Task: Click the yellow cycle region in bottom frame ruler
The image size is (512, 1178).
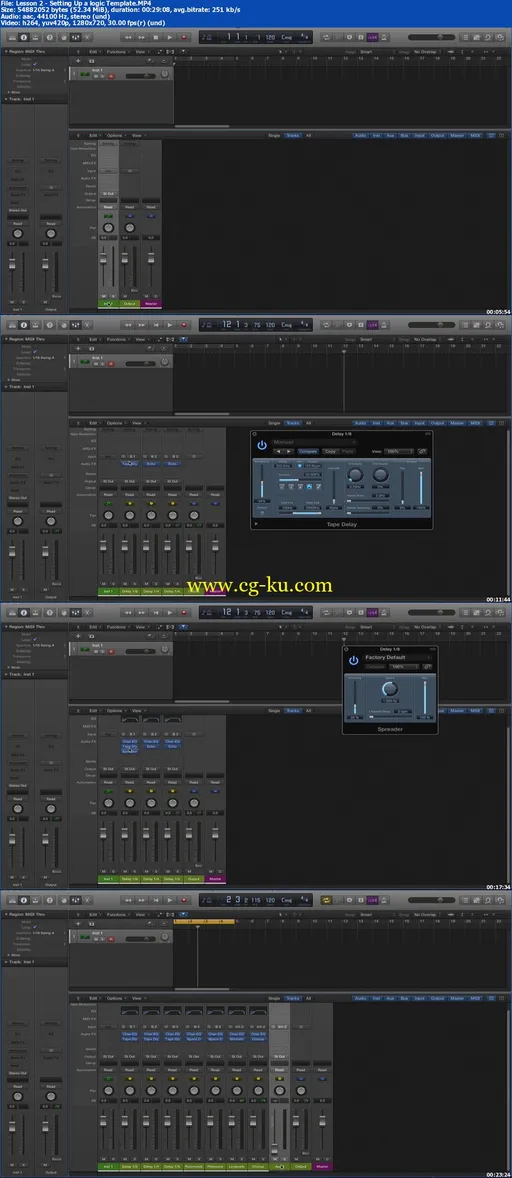Action: [204, 920]
